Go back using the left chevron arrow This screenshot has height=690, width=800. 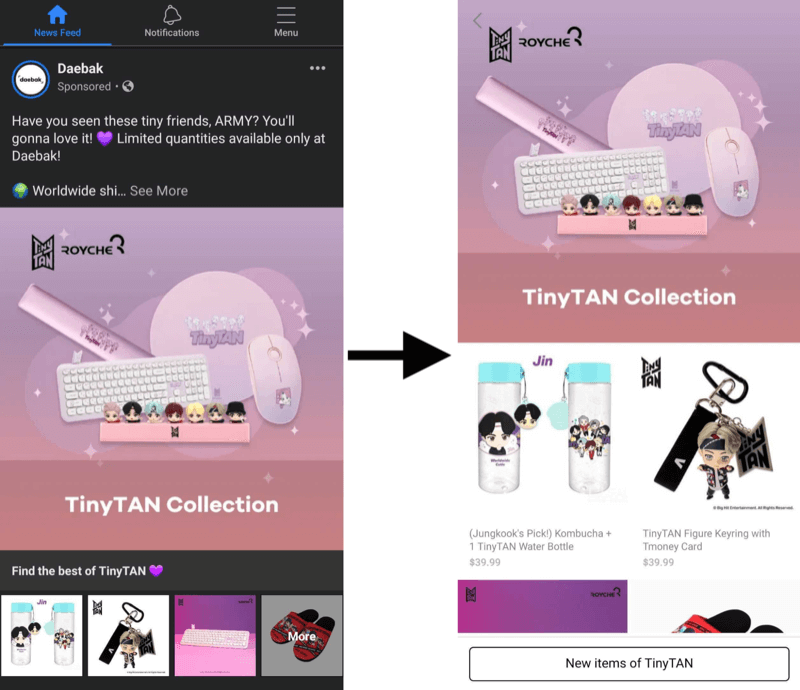tap(478, 20)
